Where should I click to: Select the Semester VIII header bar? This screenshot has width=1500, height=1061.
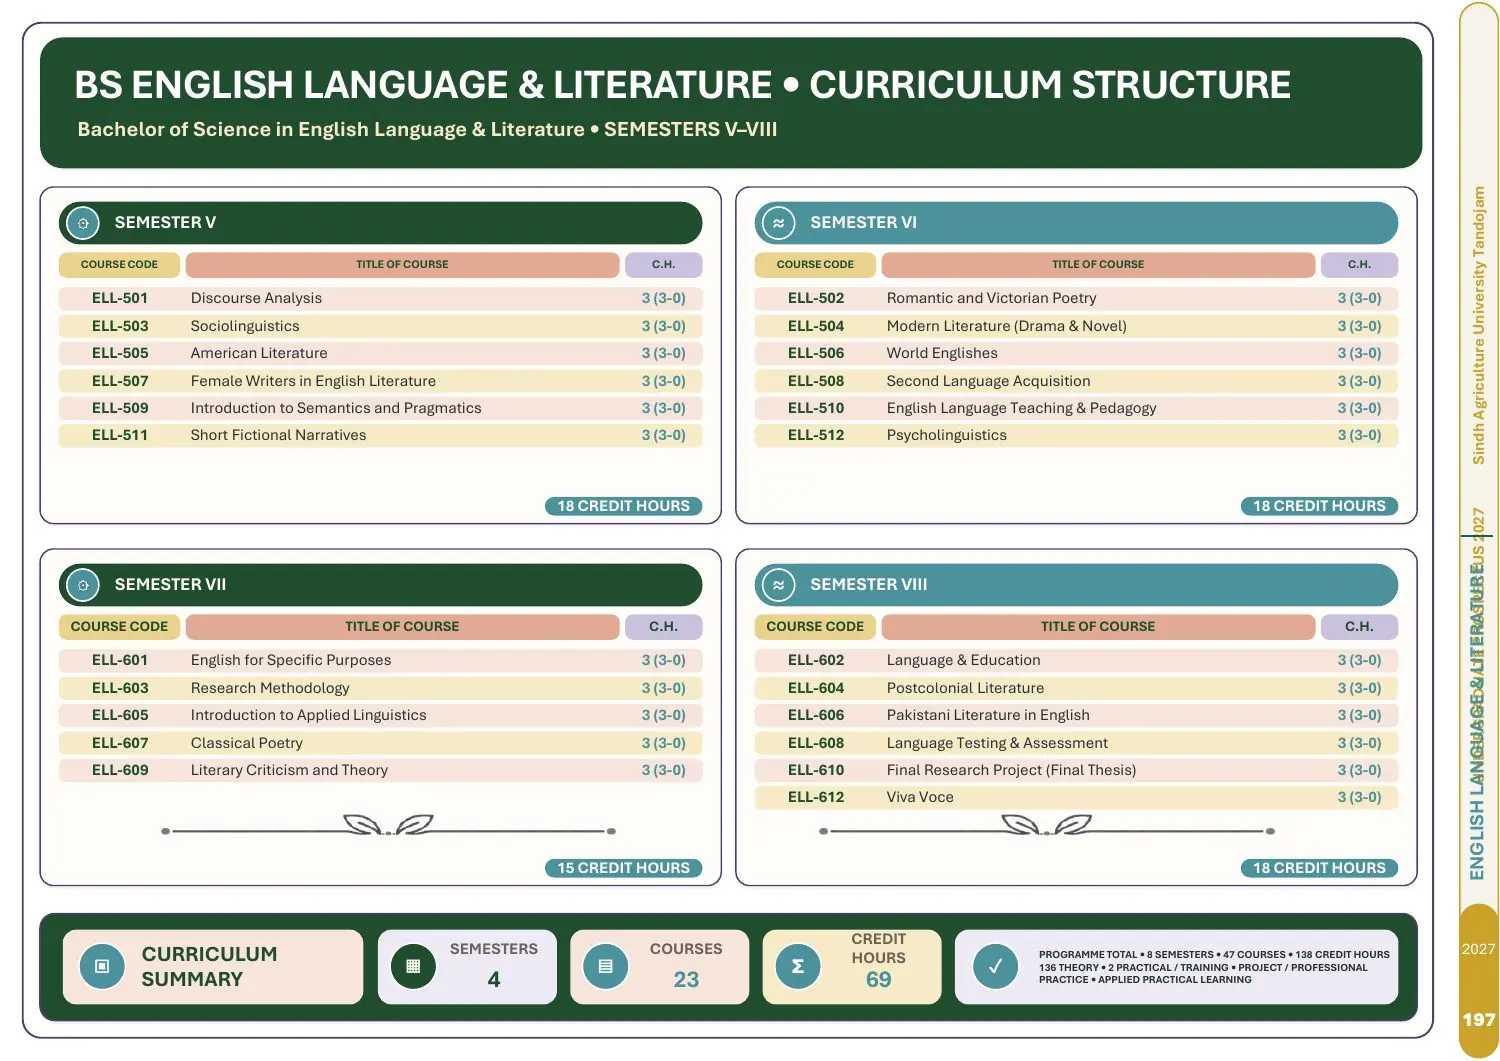click(1076, 585)
